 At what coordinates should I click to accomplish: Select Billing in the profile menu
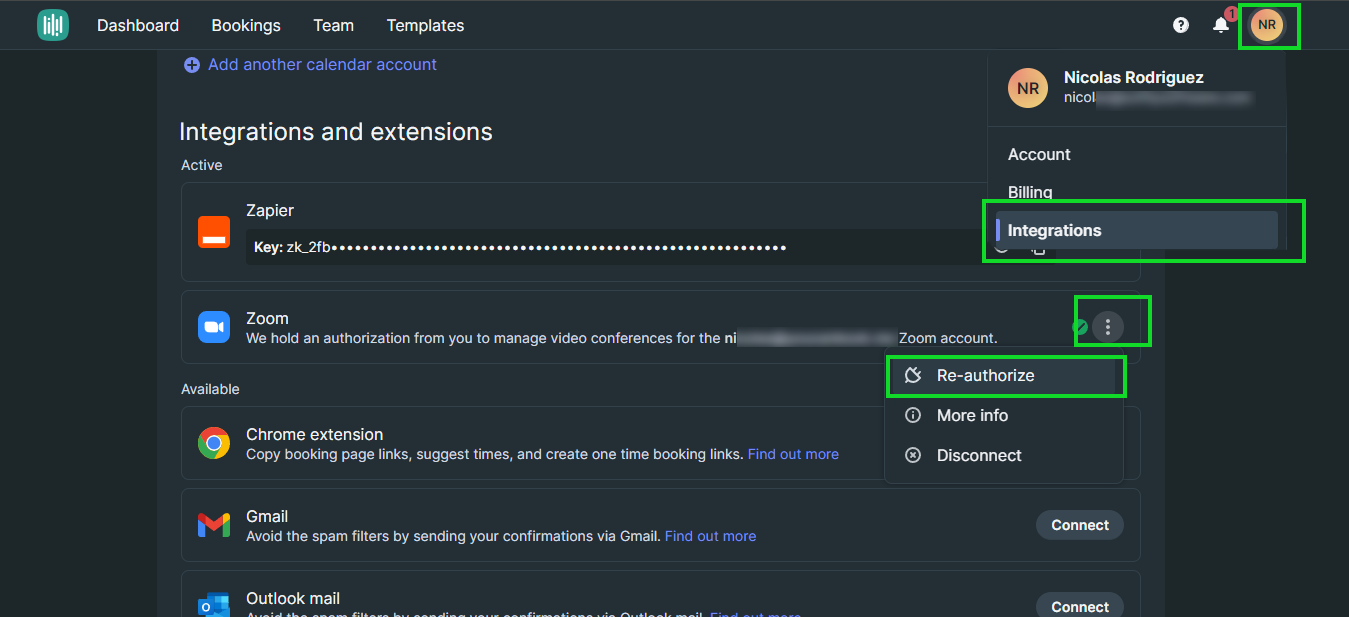tap(1030, 192)
